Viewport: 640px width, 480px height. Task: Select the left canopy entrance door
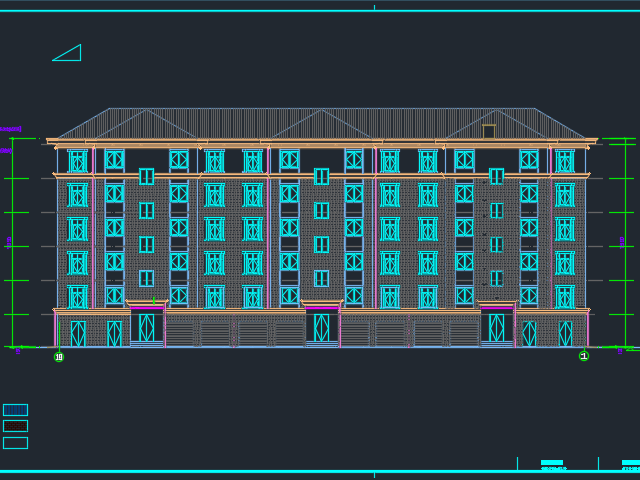coord(147,327)
